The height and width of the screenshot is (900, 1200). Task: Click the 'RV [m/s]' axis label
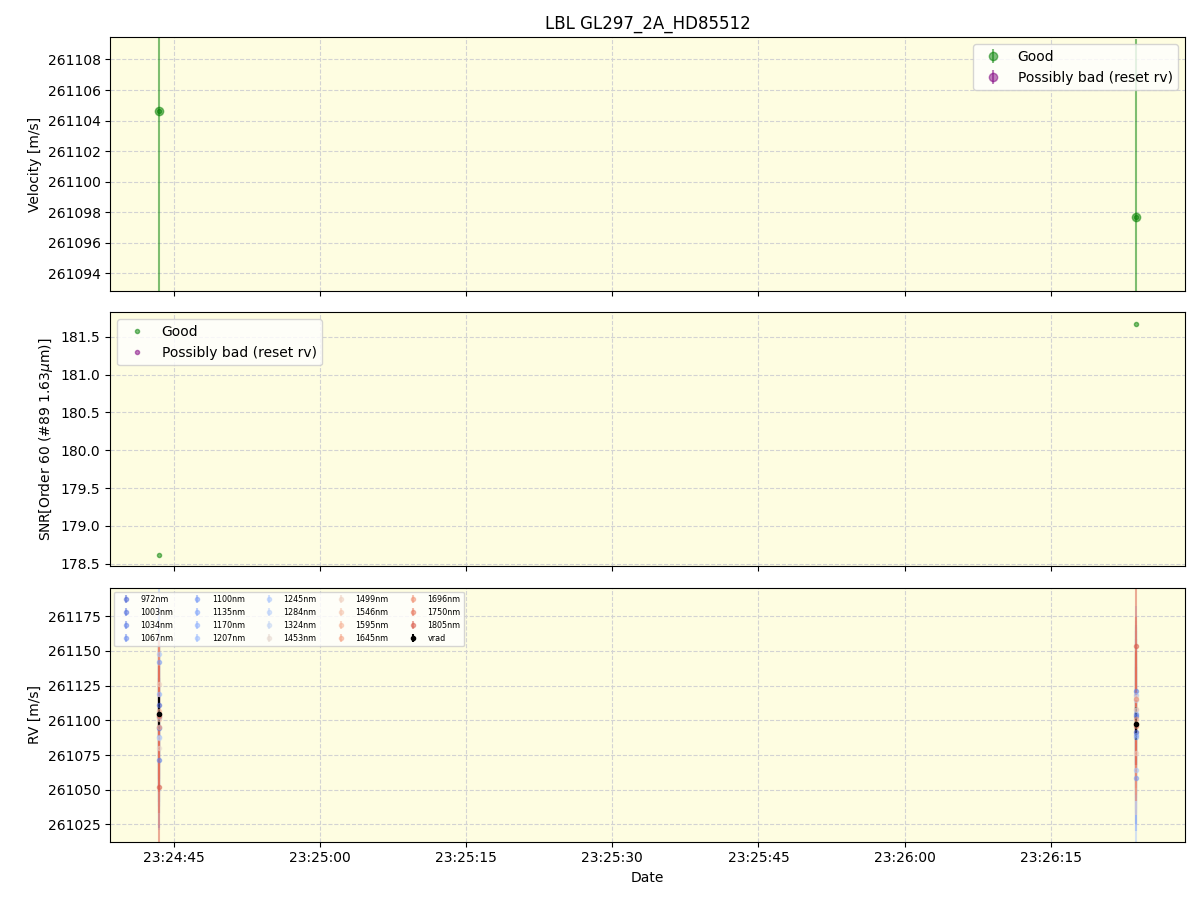click(34, 715)
